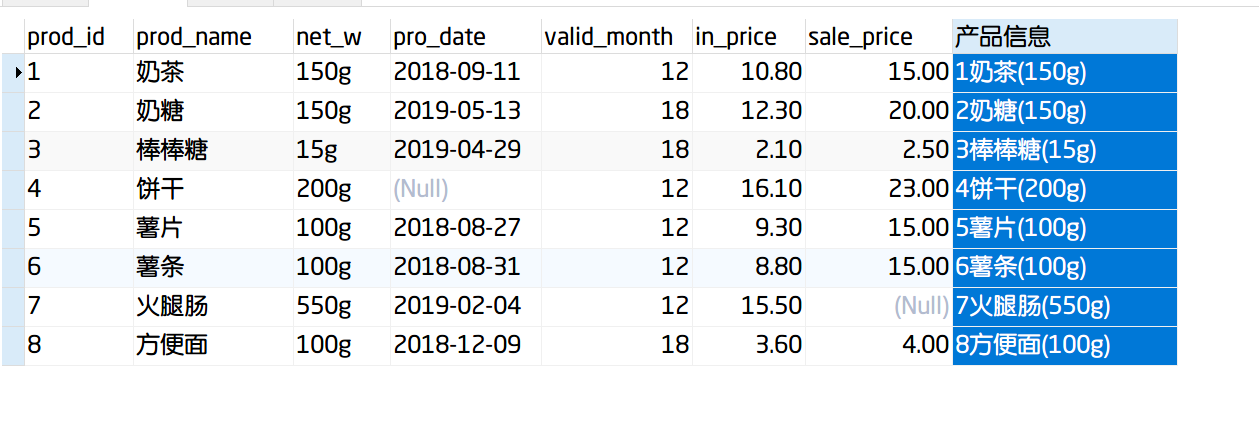Select the cell containing 棒棒糖
This screenshot has height=435, width=1259.
213,150
